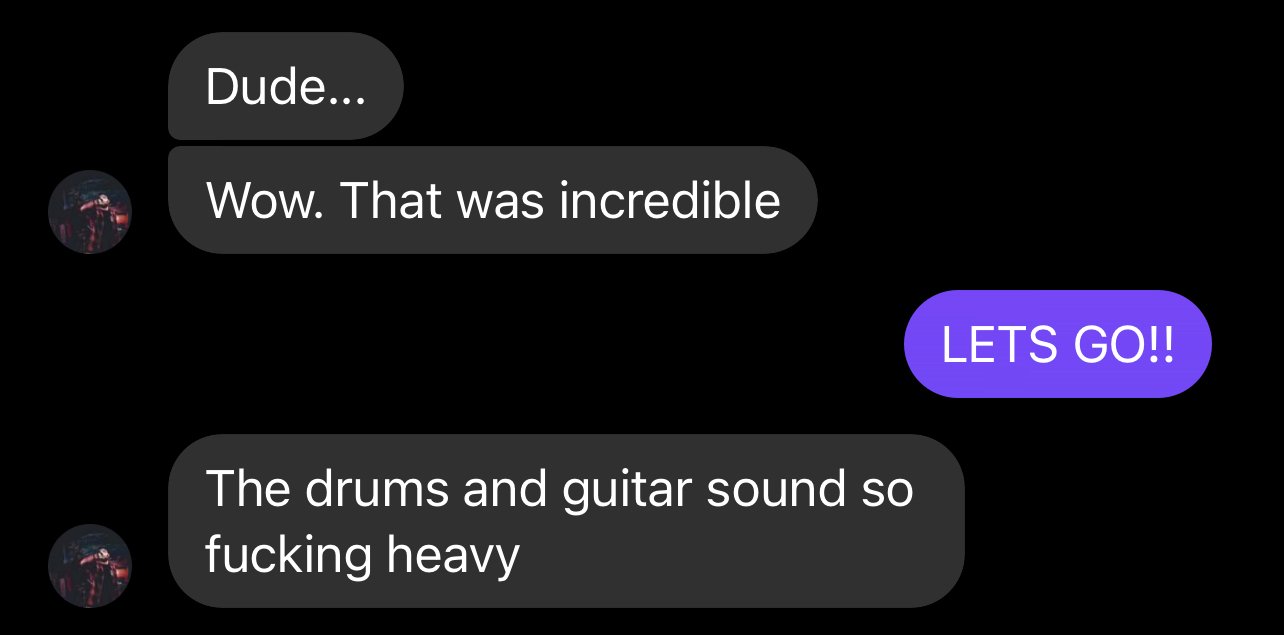The image size is (1284, 635).
Task: Click the word "The" starting the last message
Action: pos(248,488)
